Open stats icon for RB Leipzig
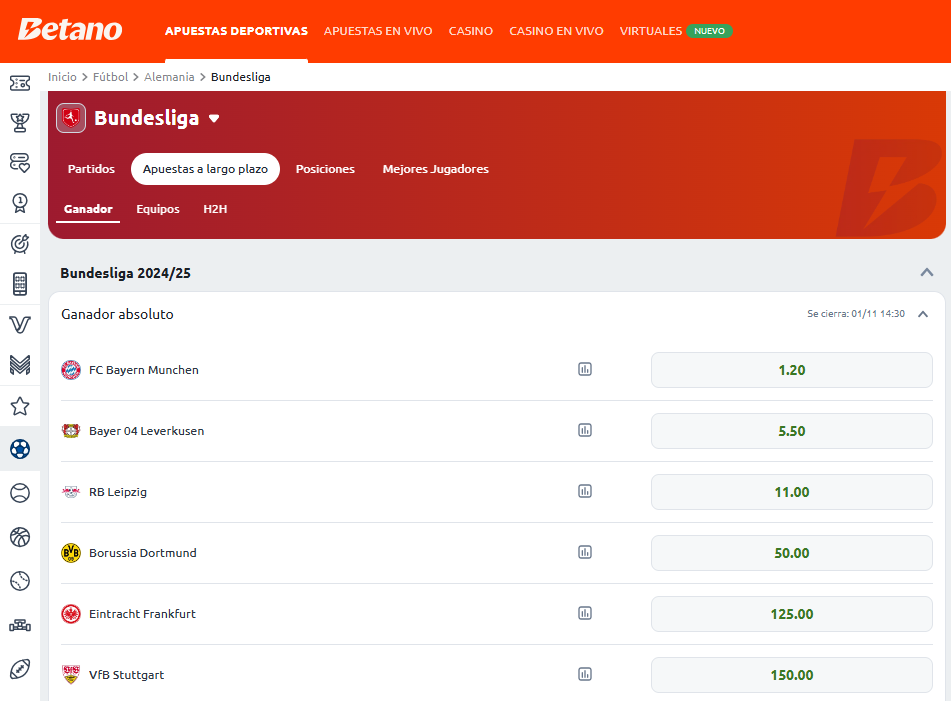 585,491
